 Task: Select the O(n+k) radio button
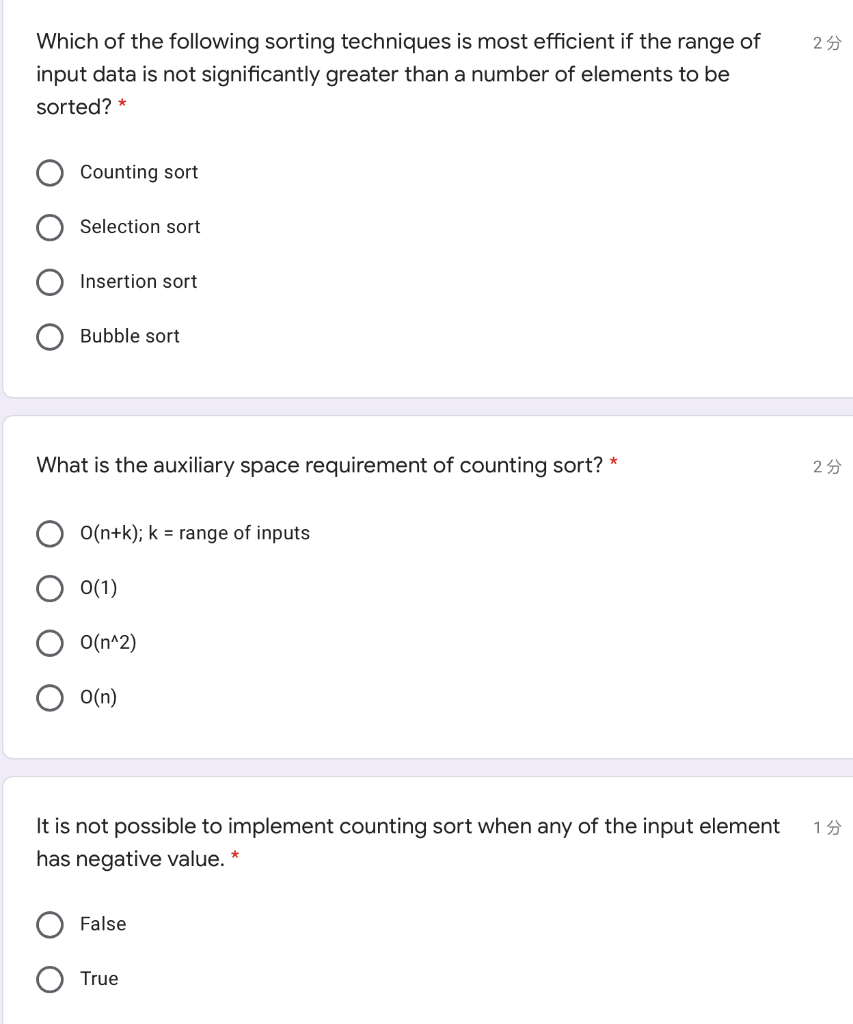[x=50, y=534]
